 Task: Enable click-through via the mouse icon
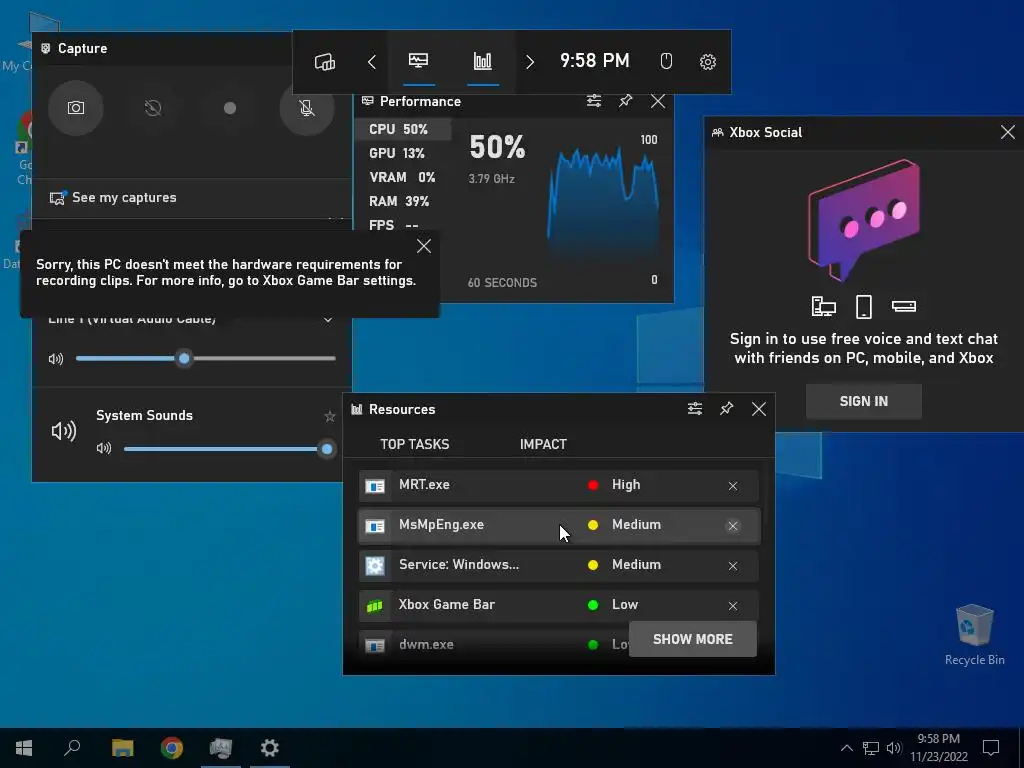click(x=666, y=61)
